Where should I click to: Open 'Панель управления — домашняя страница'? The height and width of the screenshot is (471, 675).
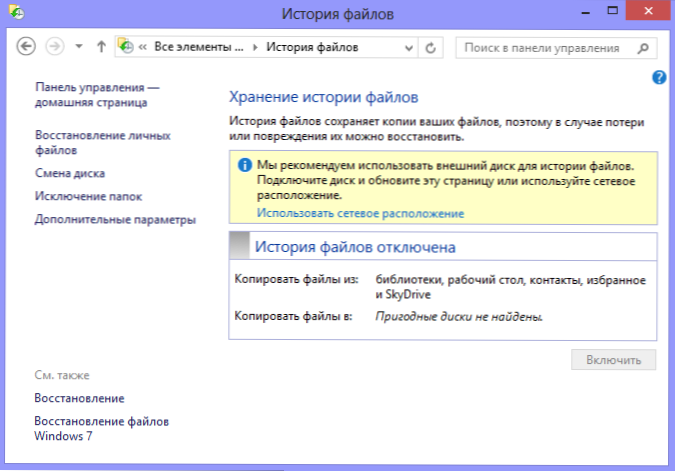click(x=97, y=95)
